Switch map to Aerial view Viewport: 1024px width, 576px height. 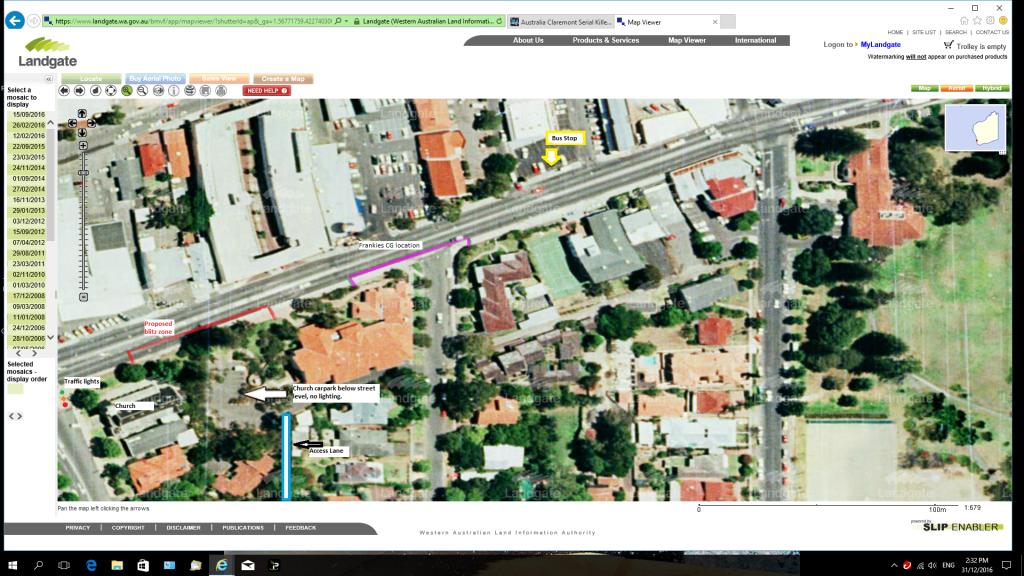tap(957, 89)
